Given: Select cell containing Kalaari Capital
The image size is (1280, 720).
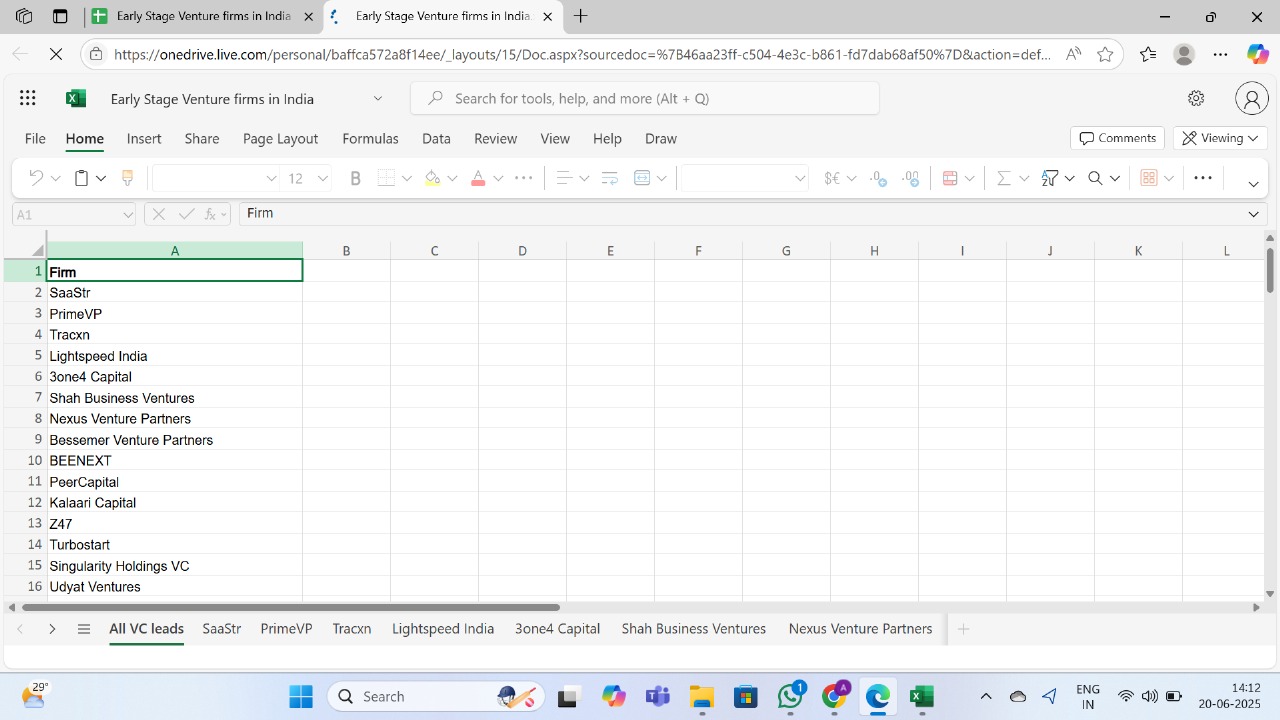Looking at the screenshot, I should click(x=174, y=502).
